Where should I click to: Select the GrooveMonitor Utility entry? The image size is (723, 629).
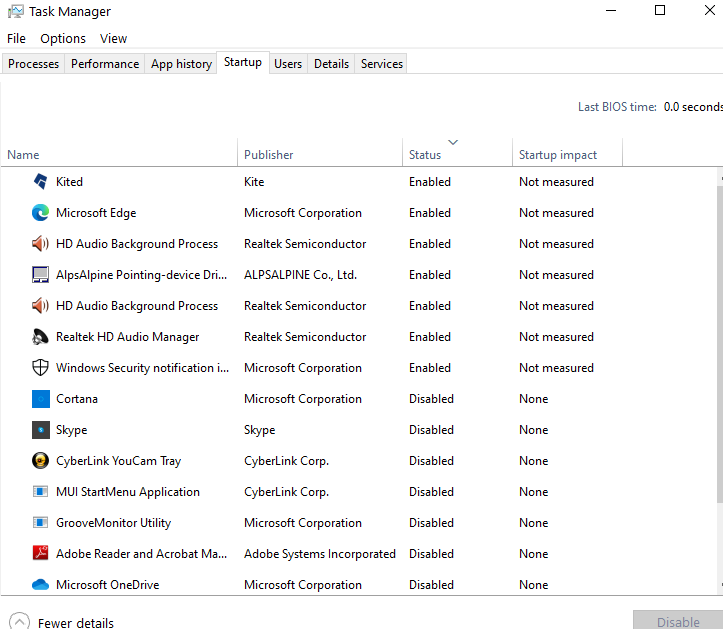coord(113,522)
